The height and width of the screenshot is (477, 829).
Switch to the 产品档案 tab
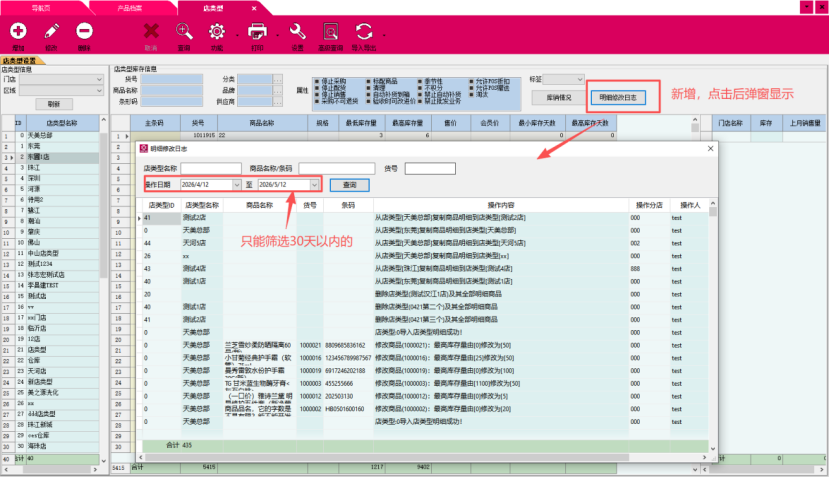pyautogui.click(x=130, y=8)
